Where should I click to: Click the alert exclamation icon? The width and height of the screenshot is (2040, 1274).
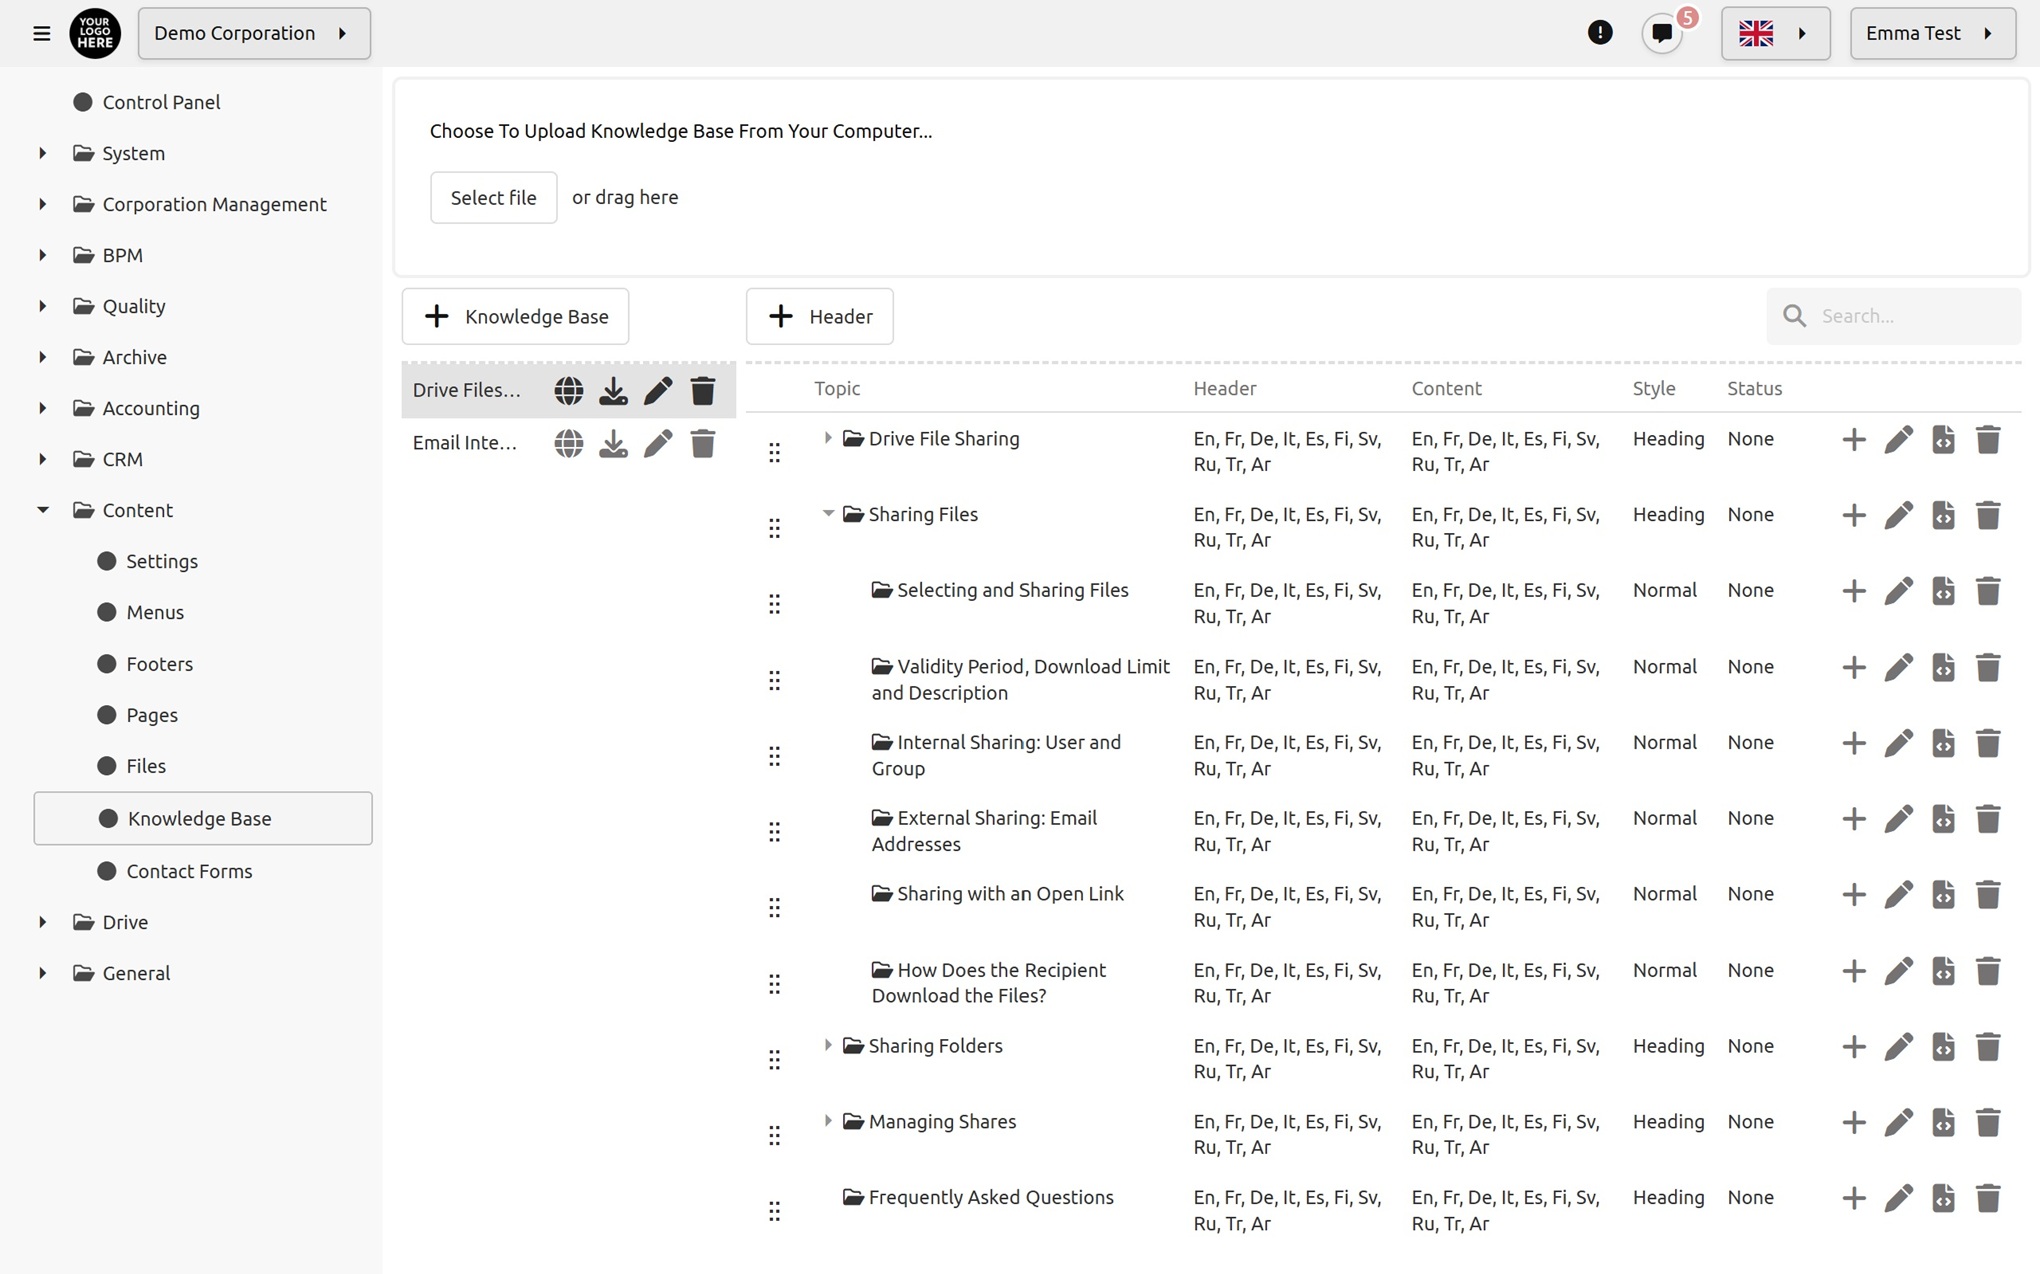click(x=1600, y=33)
